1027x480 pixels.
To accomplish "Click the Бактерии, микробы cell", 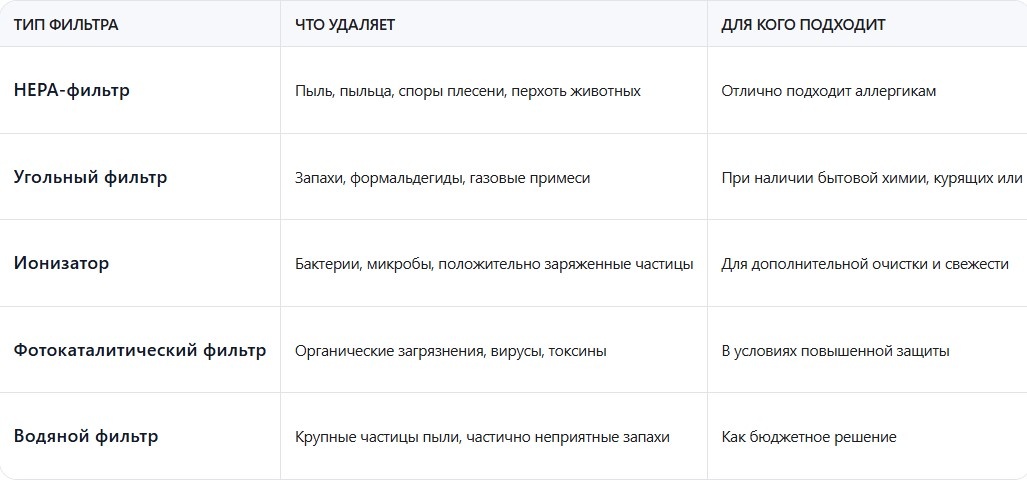I will pyautogui.click(x=494, y=265).
